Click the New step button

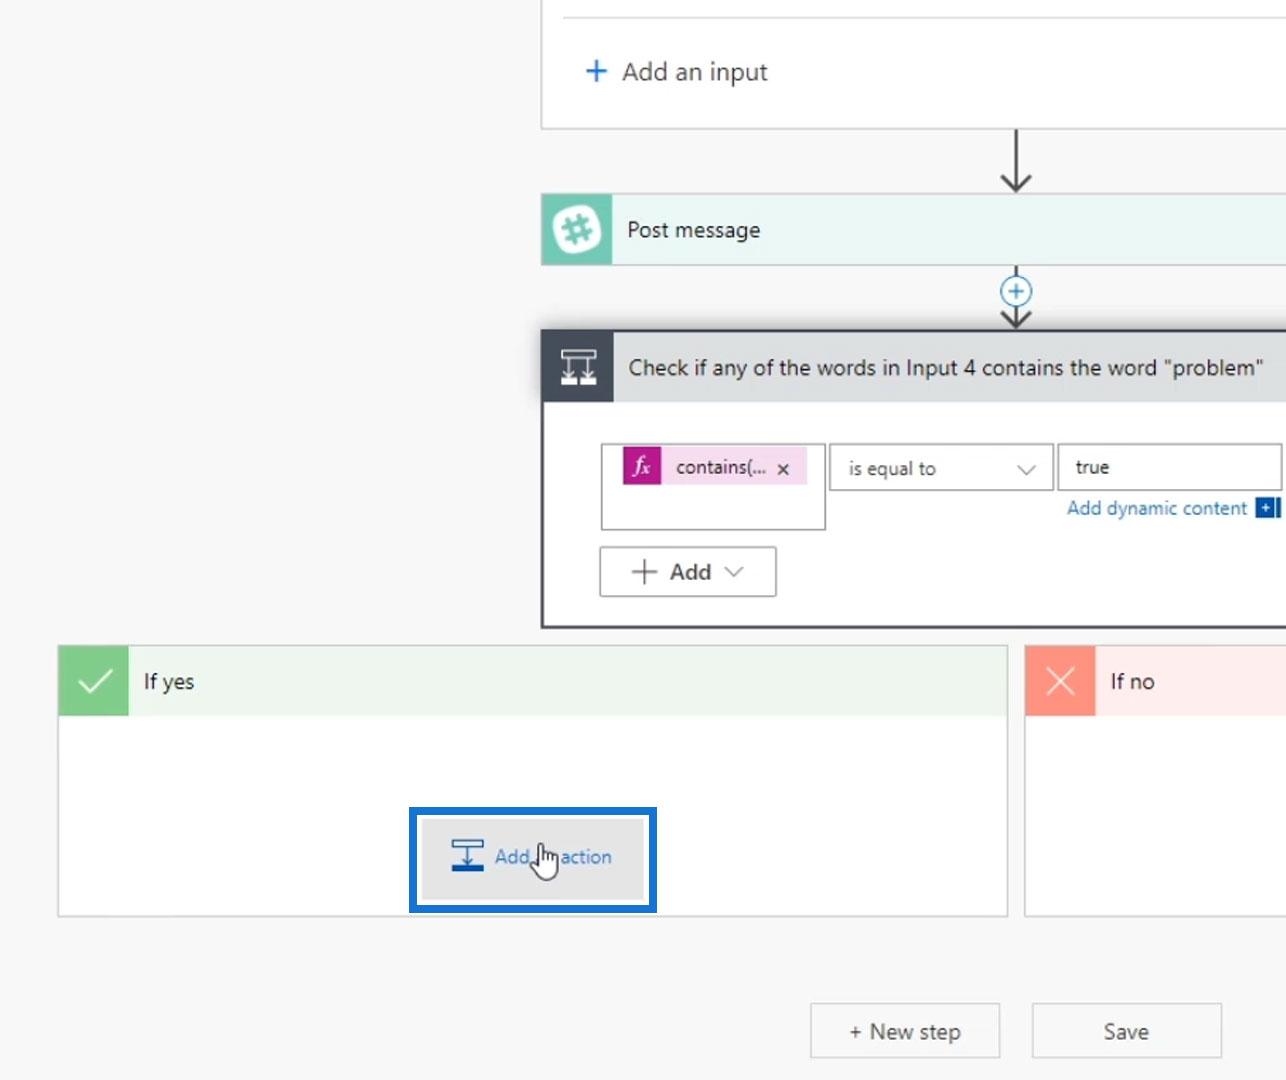(905, 1031)
